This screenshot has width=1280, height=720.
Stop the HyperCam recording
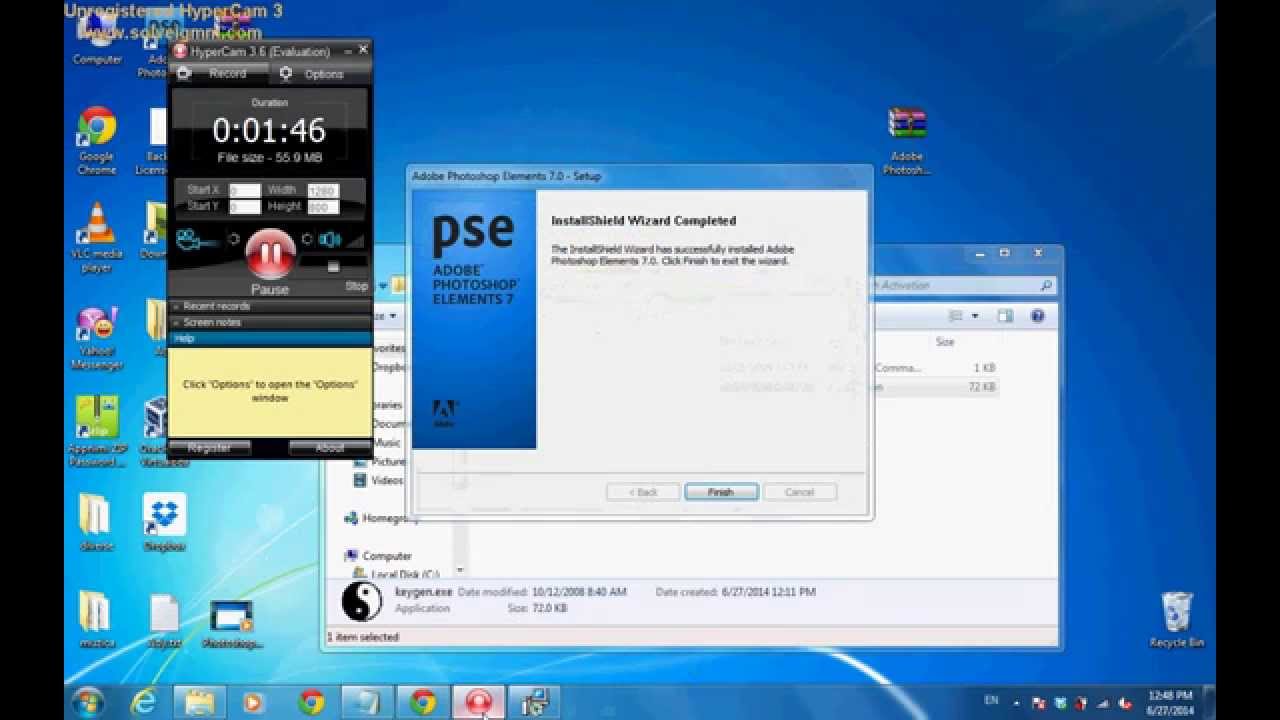click(356, 286)
